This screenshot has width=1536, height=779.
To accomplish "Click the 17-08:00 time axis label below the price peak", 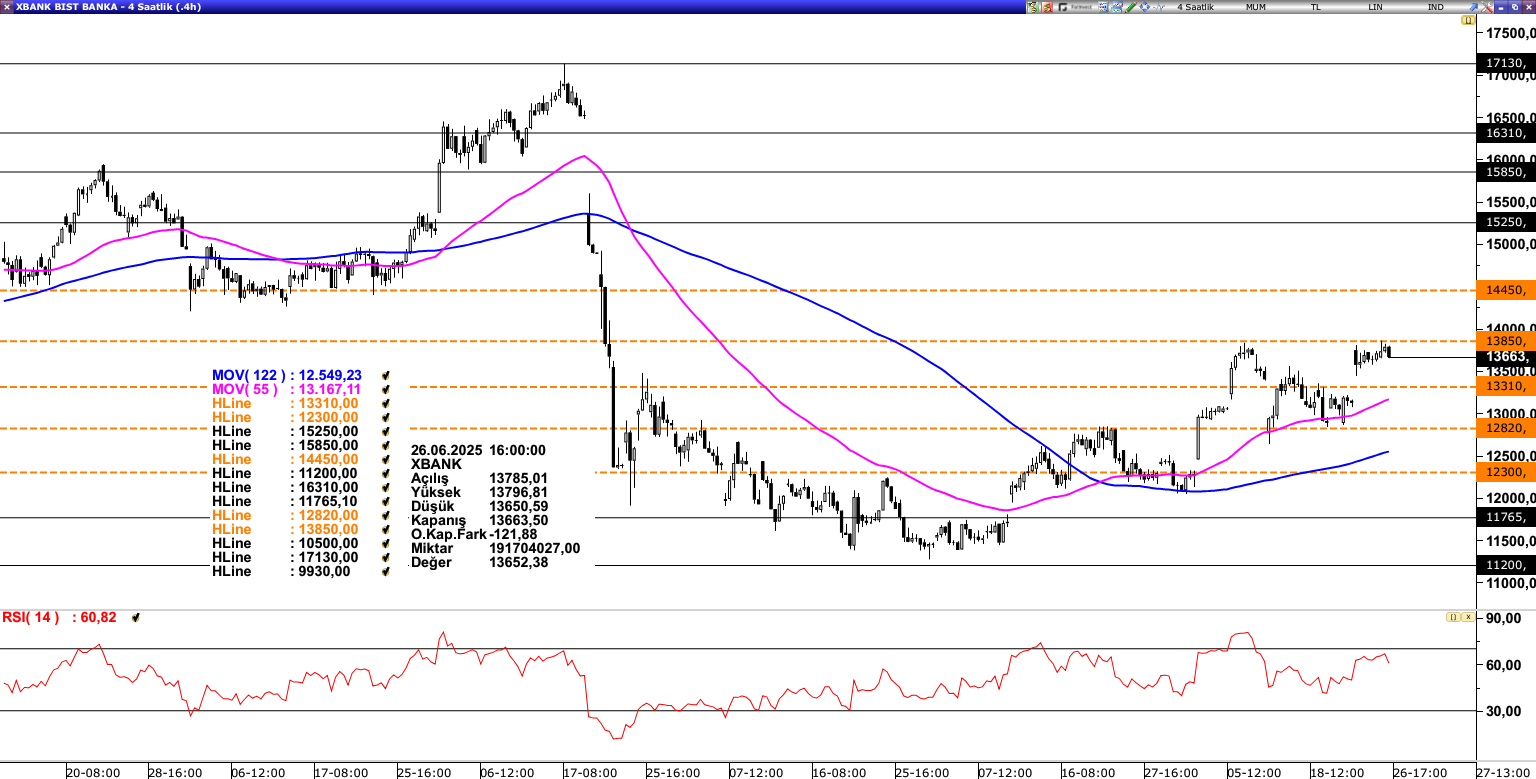I will (x=590, y=773).
